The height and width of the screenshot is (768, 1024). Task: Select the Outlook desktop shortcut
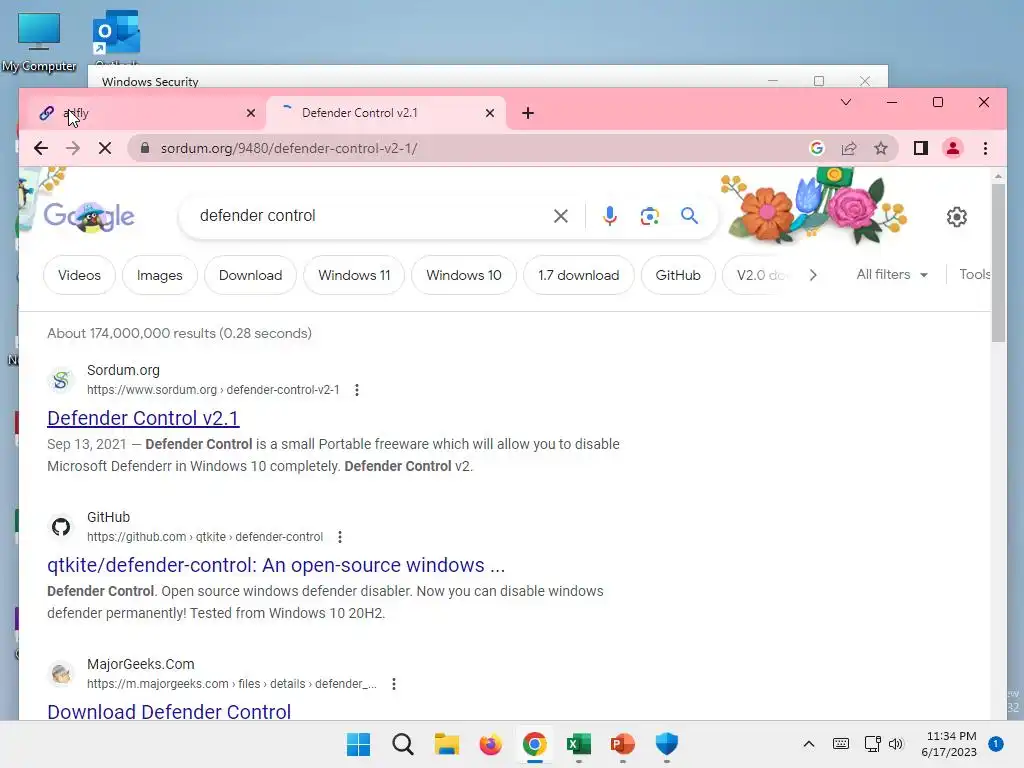(x=116, y=37)
